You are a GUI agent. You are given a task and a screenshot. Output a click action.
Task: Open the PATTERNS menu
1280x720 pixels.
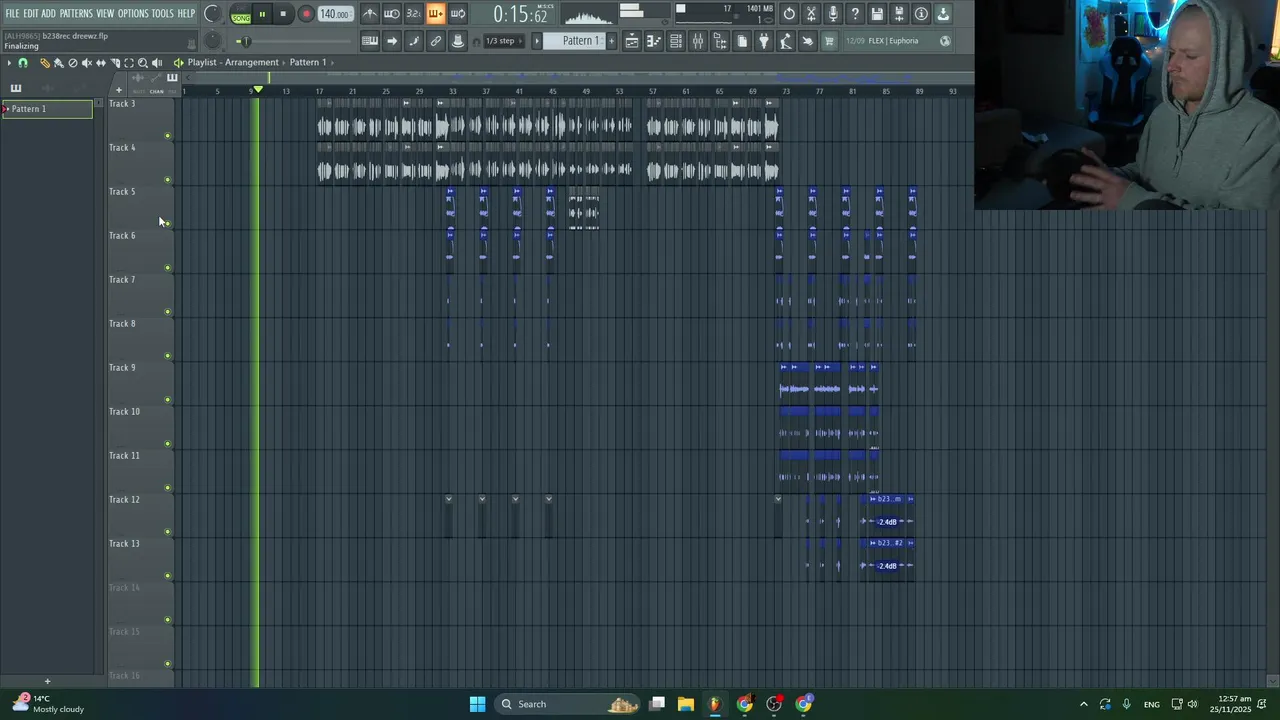click(x=76, y=14)
